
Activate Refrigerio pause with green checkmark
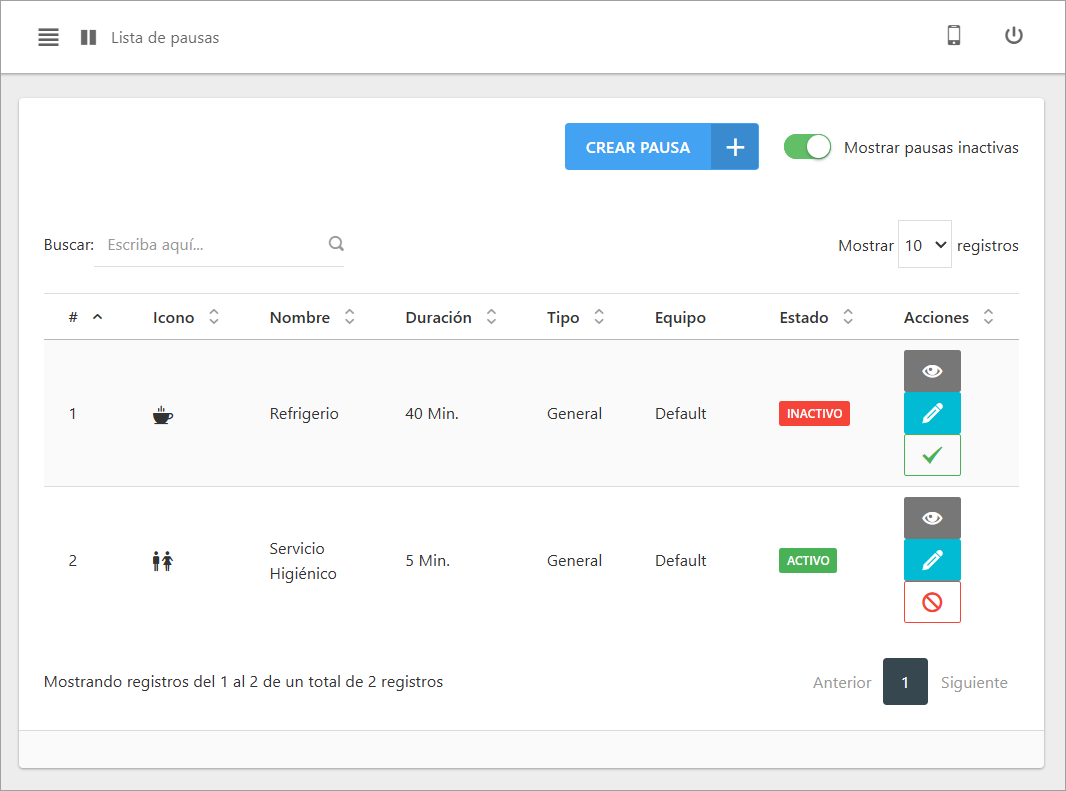pyautogui.click(x=932, y=455)
